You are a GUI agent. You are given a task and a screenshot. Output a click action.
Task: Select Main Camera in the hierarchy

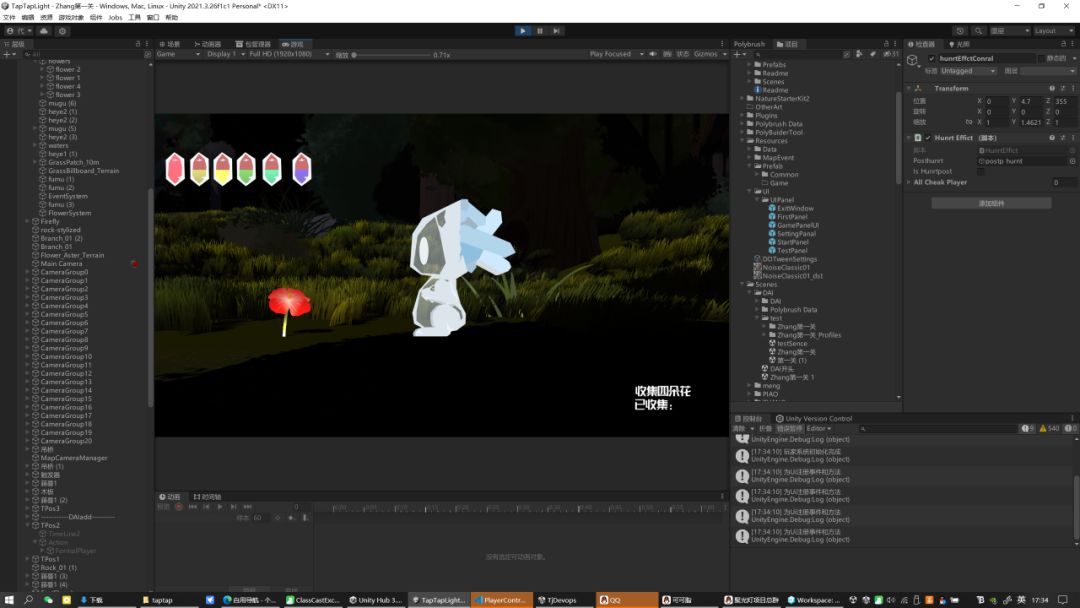(62, 264)
